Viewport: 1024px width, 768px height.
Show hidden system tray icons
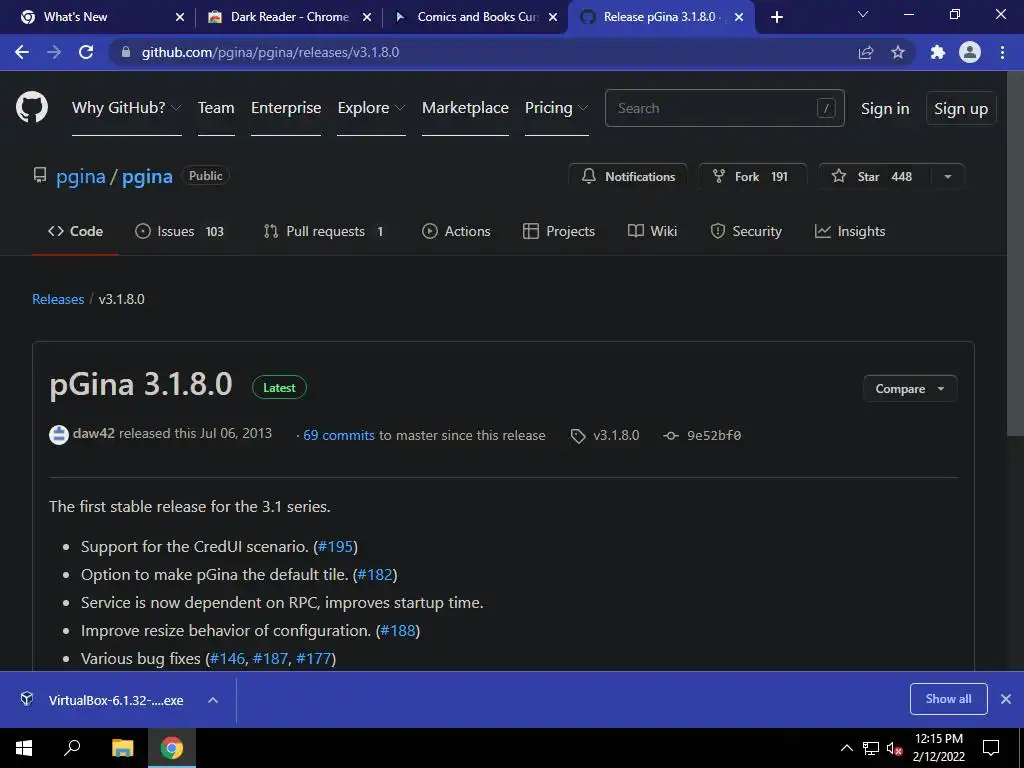pyautogui.click(x=846, y=748)
